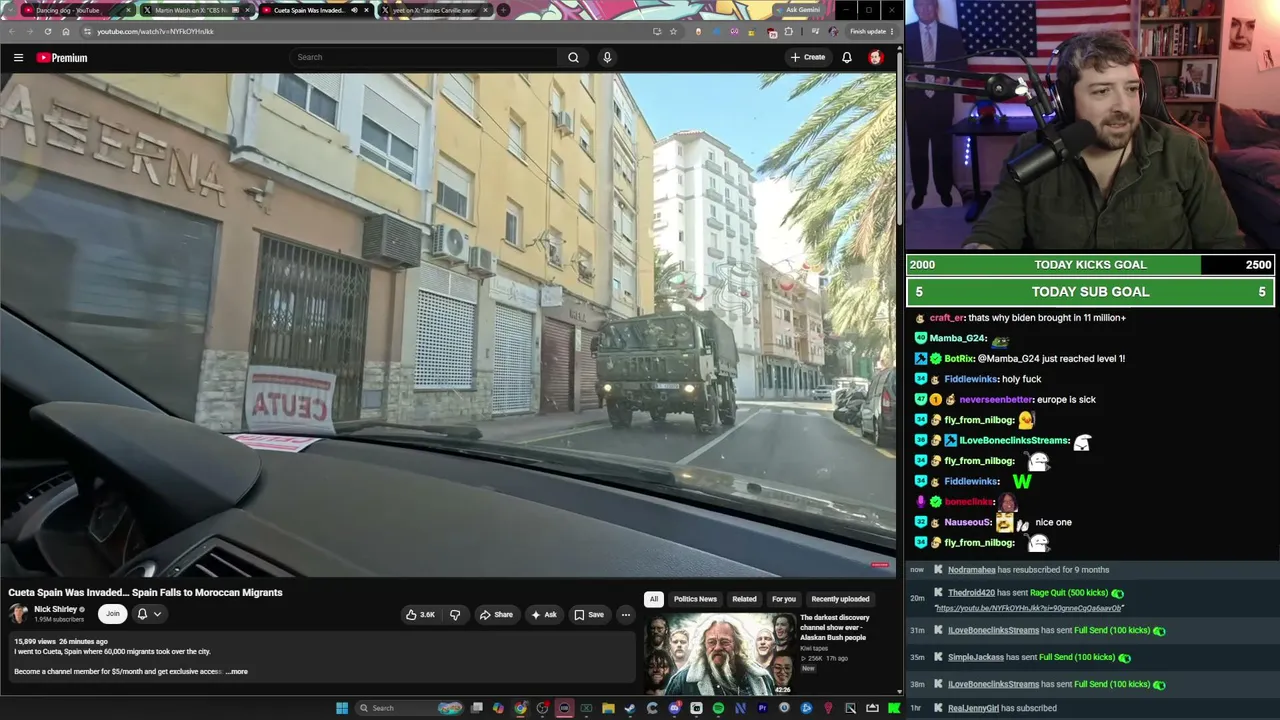Click the Today Sub Goal progress bar
The height and width of the screenshot is (720, 1280).
[1090, 292]
